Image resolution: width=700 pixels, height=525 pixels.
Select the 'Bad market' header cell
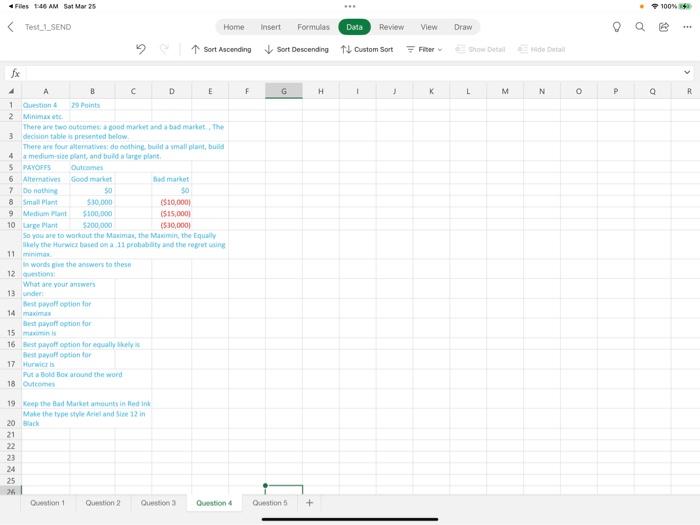coord(171,179)
